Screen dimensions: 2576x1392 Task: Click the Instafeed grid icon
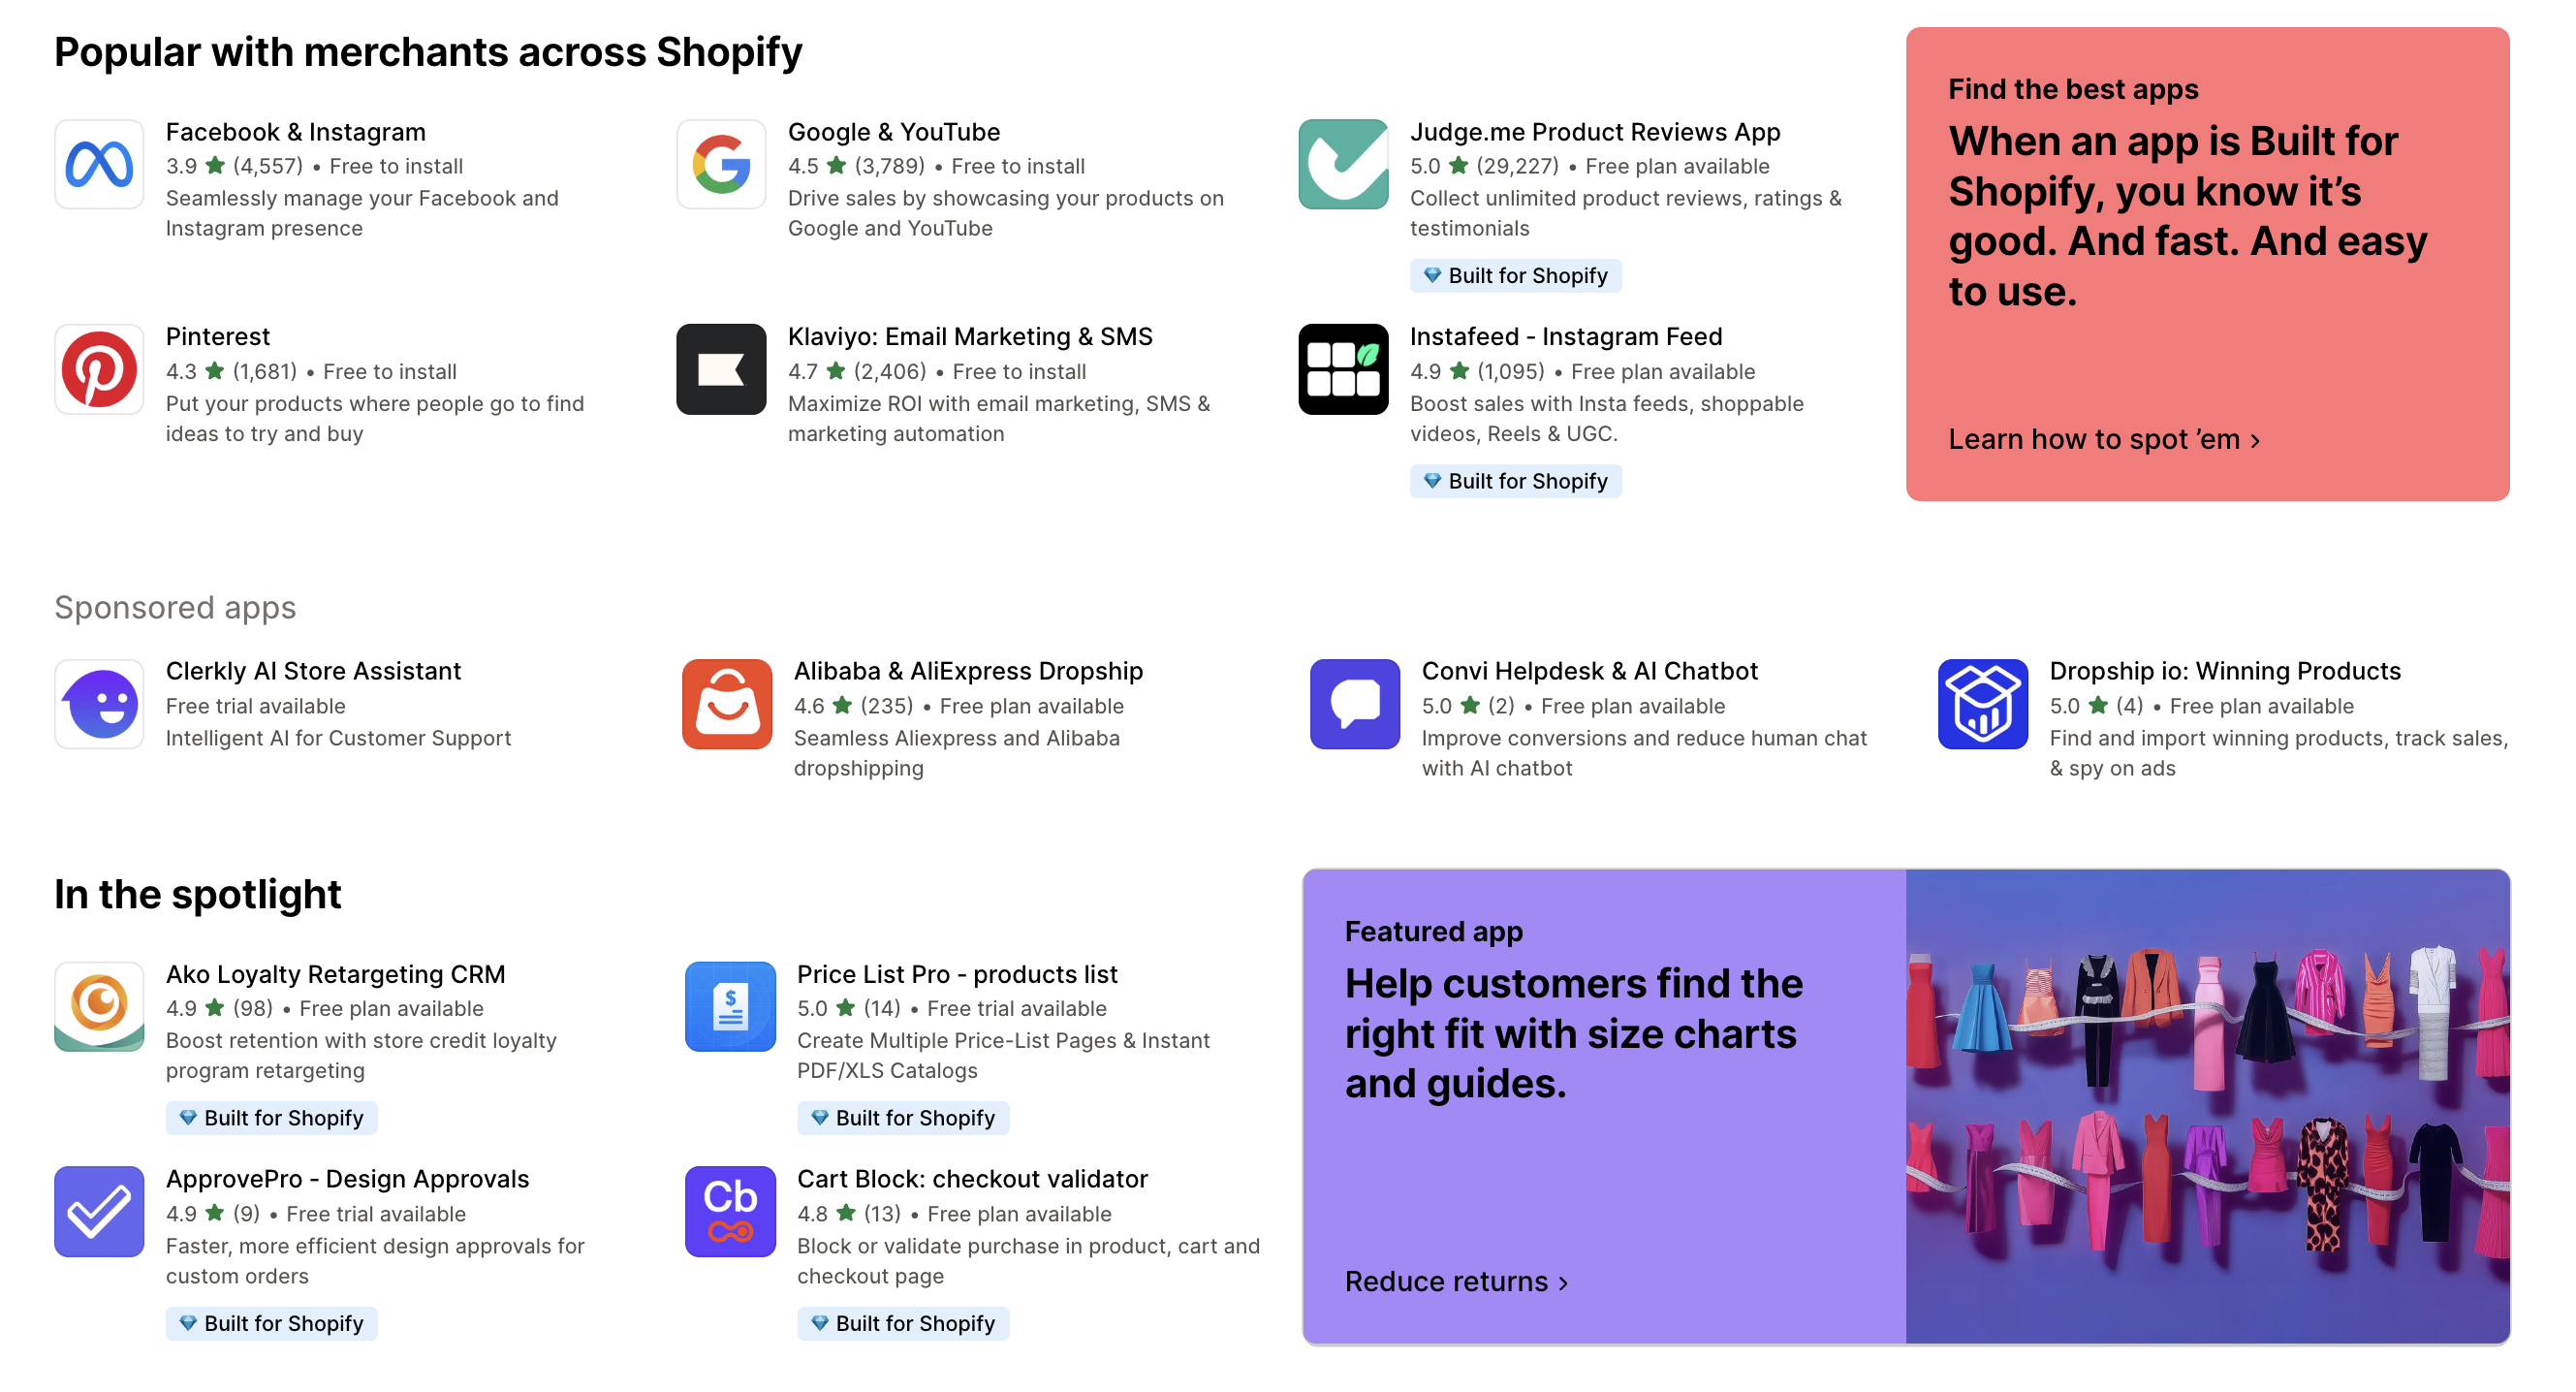click(1343, 369)
